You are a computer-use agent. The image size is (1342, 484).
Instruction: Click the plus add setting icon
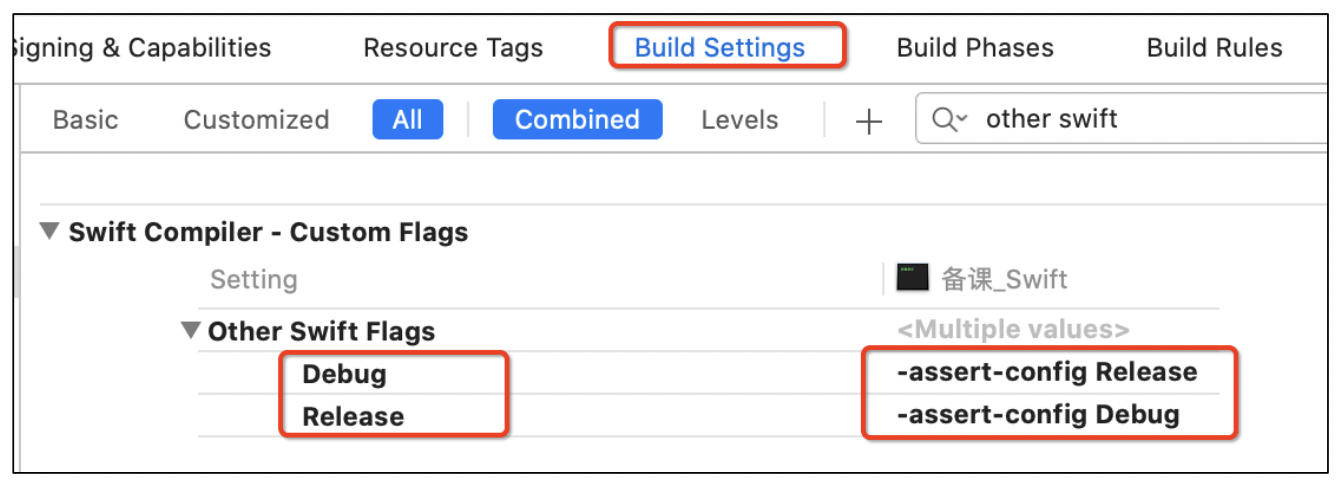869,121
